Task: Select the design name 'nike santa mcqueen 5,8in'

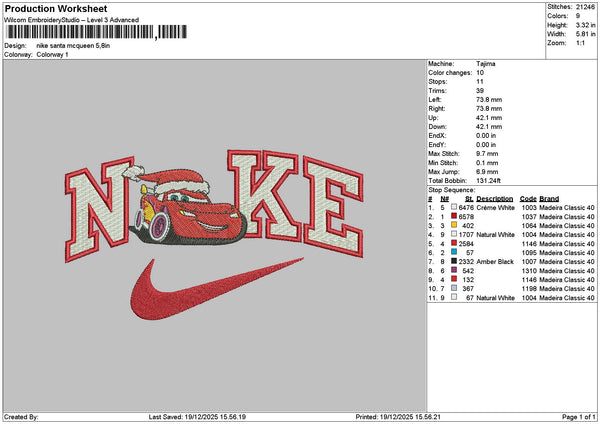Action: point(73,46)
